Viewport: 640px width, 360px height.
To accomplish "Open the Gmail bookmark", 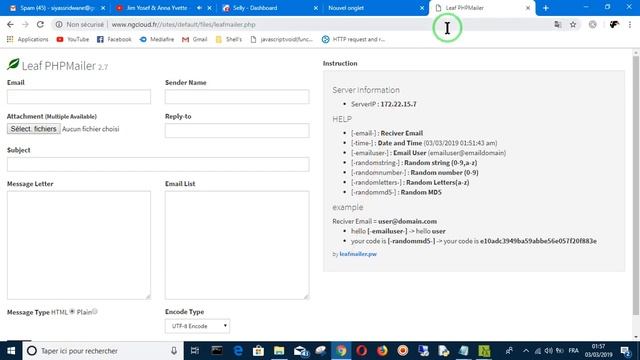I will click(195, 39).
